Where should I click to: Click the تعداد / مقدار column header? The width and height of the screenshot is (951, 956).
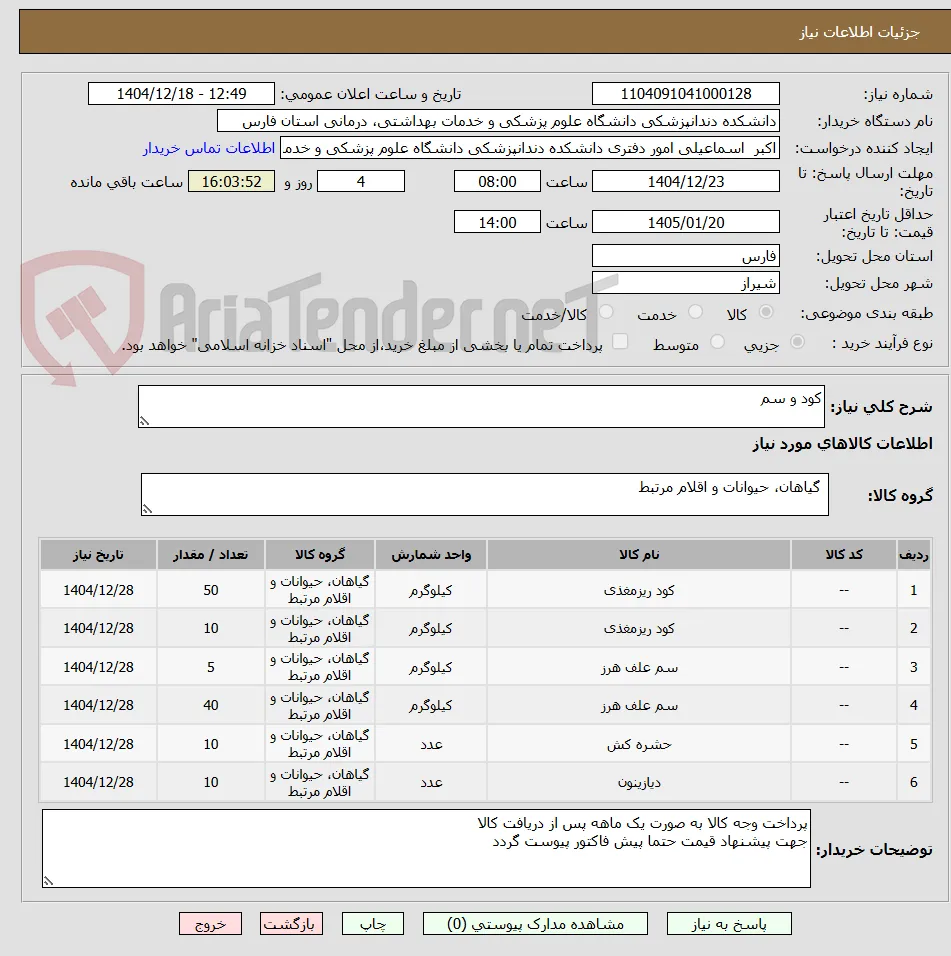tap(210, 554)
